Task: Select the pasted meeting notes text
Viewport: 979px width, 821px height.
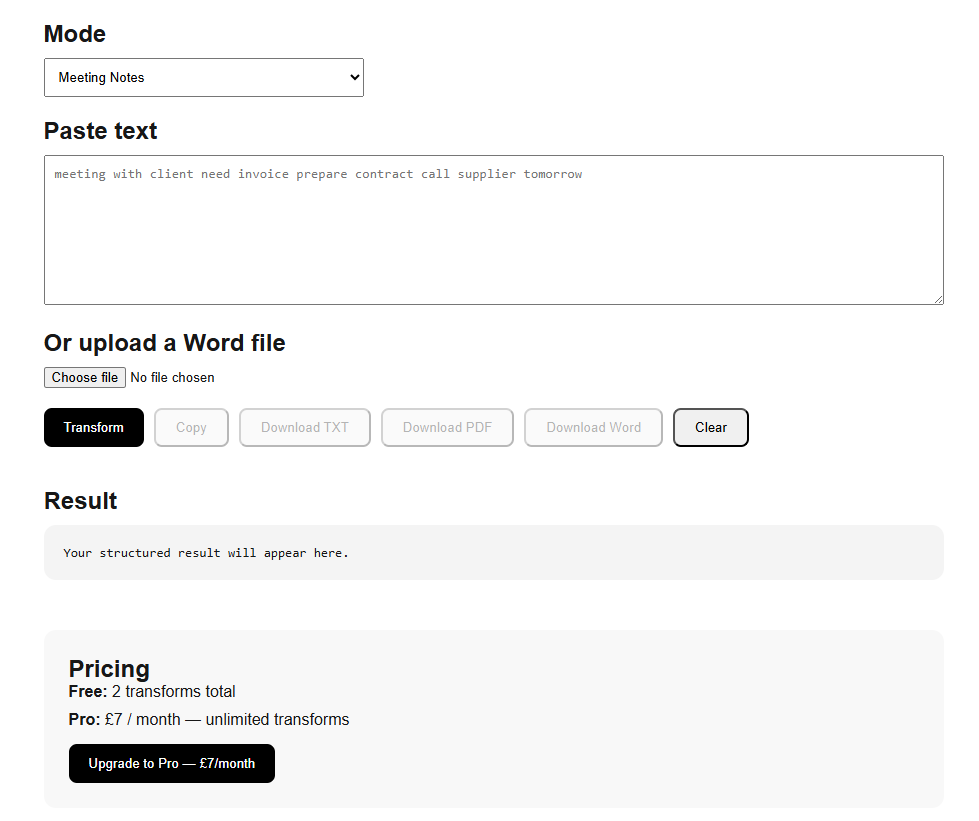Action: tap(317, 173)
